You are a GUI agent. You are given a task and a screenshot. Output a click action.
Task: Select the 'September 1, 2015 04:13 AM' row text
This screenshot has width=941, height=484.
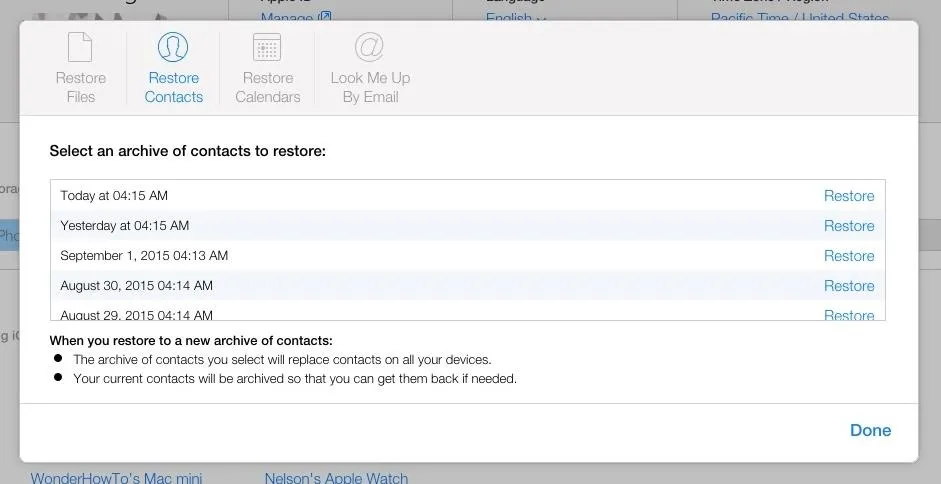144,256
